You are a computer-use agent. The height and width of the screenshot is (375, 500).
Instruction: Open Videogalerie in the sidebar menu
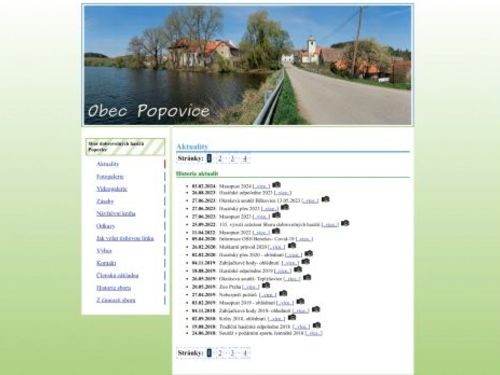coord(112,189)
